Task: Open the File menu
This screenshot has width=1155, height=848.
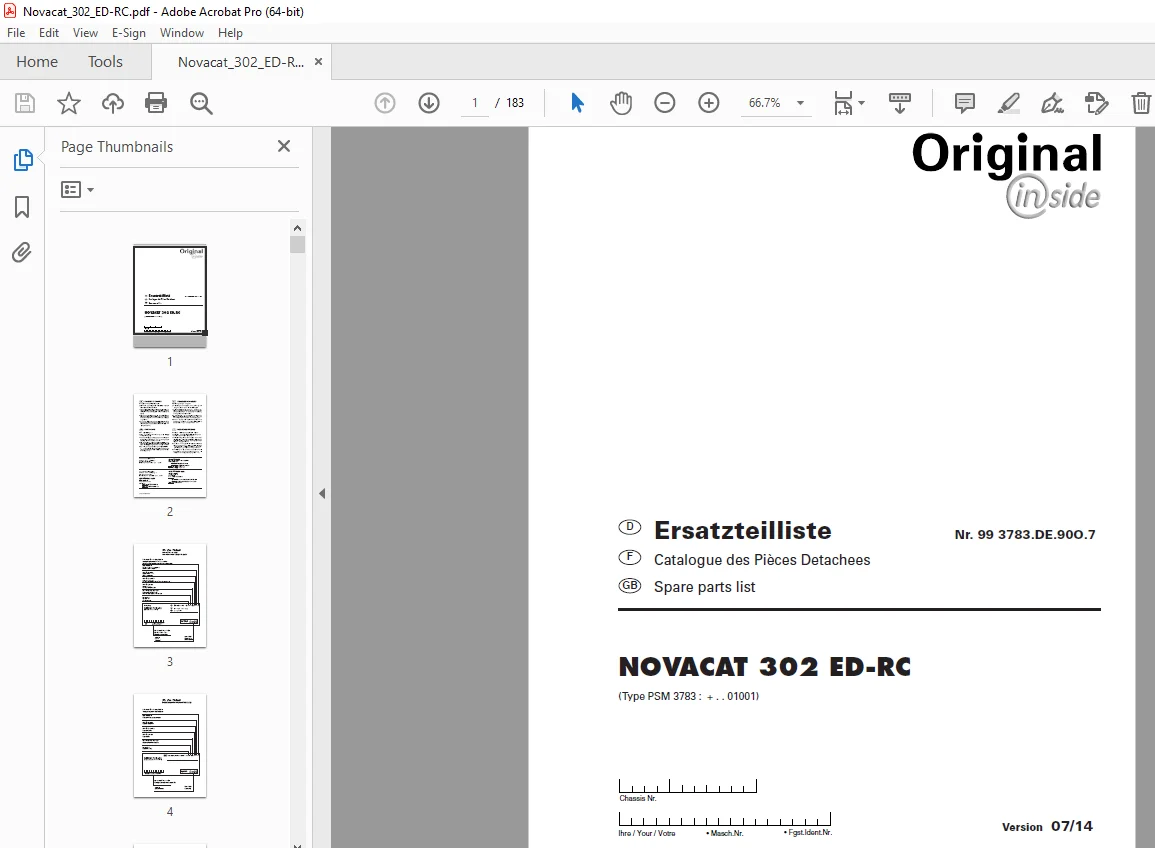Action: click(16, 33)
